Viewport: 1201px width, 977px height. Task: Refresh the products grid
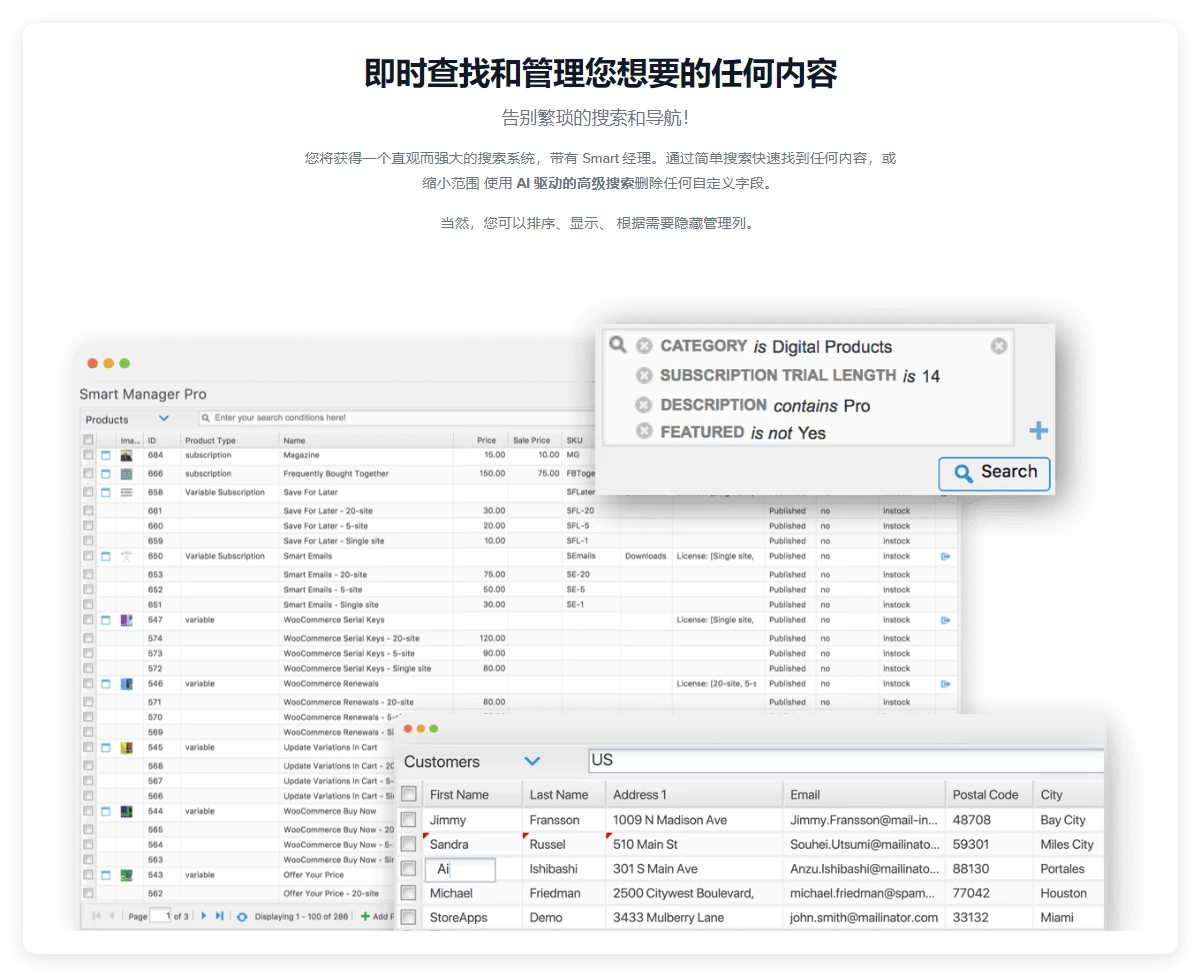click(x=241, y=916)
